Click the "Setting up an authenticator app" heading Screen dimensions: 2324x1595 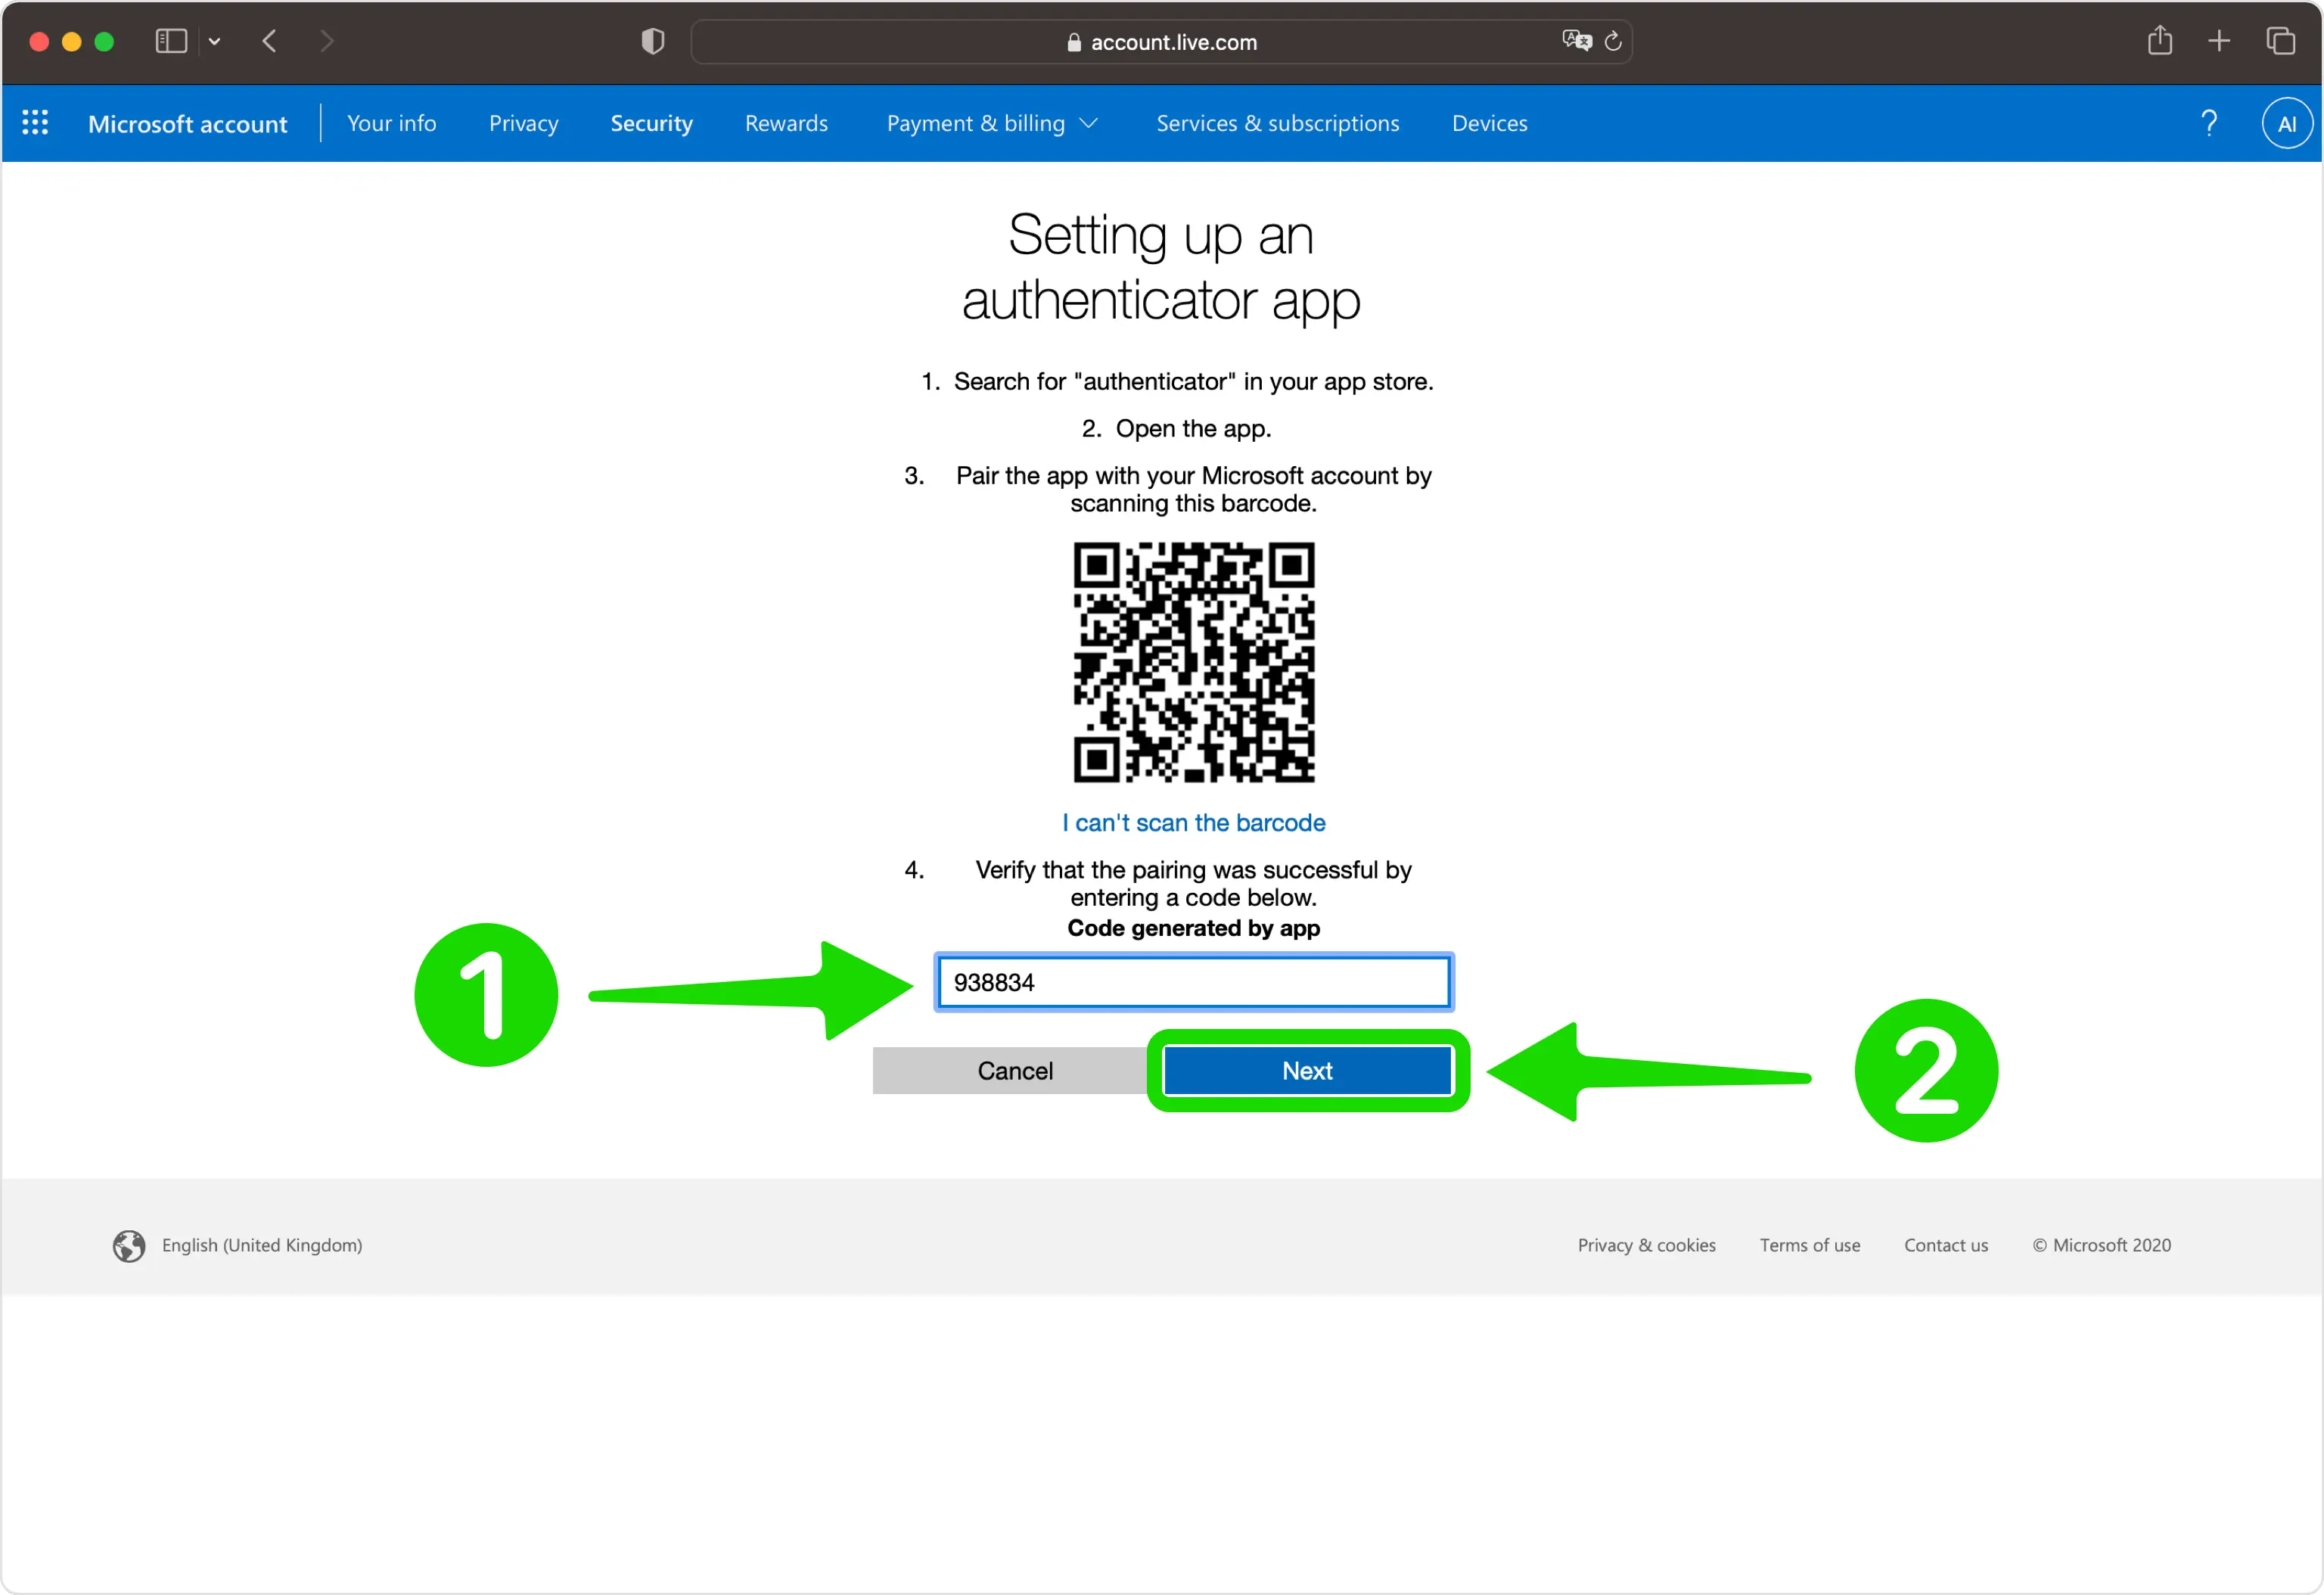[x=1161, y=267]
